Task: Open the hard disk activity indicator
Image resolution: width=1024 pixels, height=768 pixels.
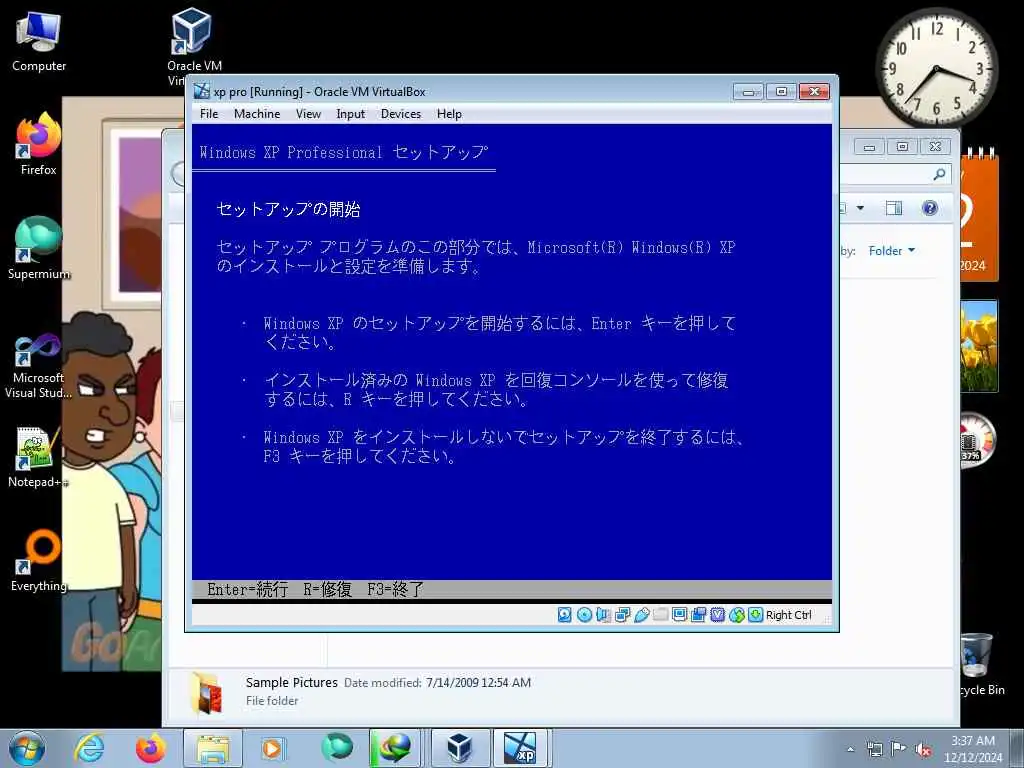Action: pos(565,615)
